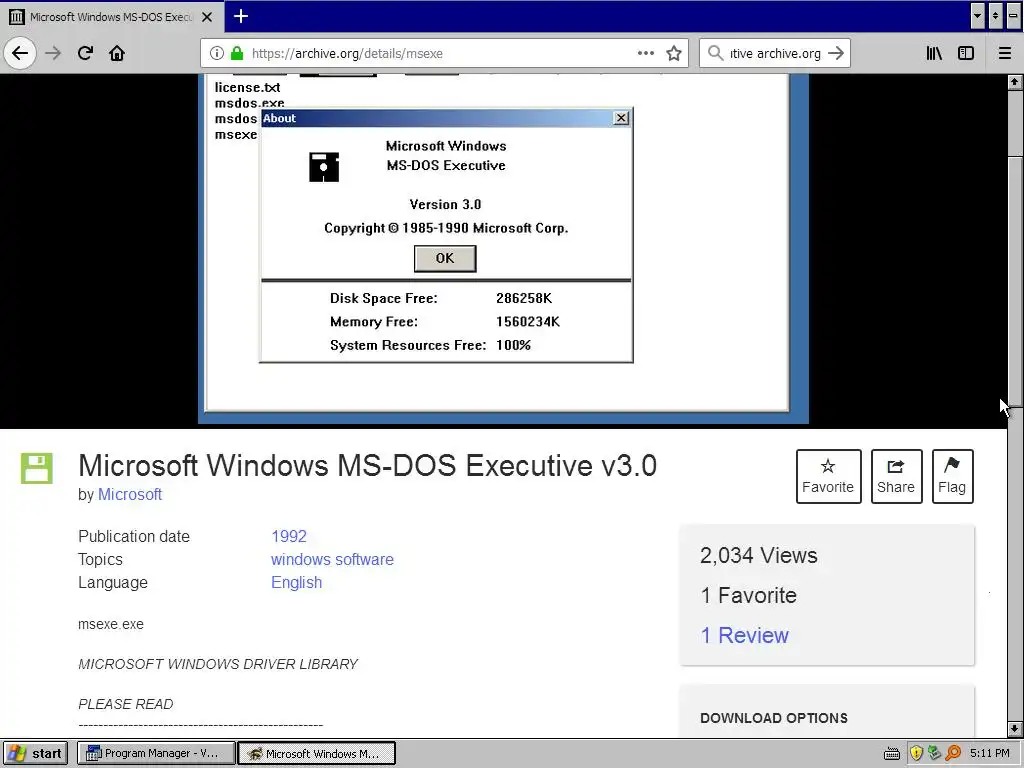Click the browser back arrow button
1024x768 pixels.
[20, 53]
